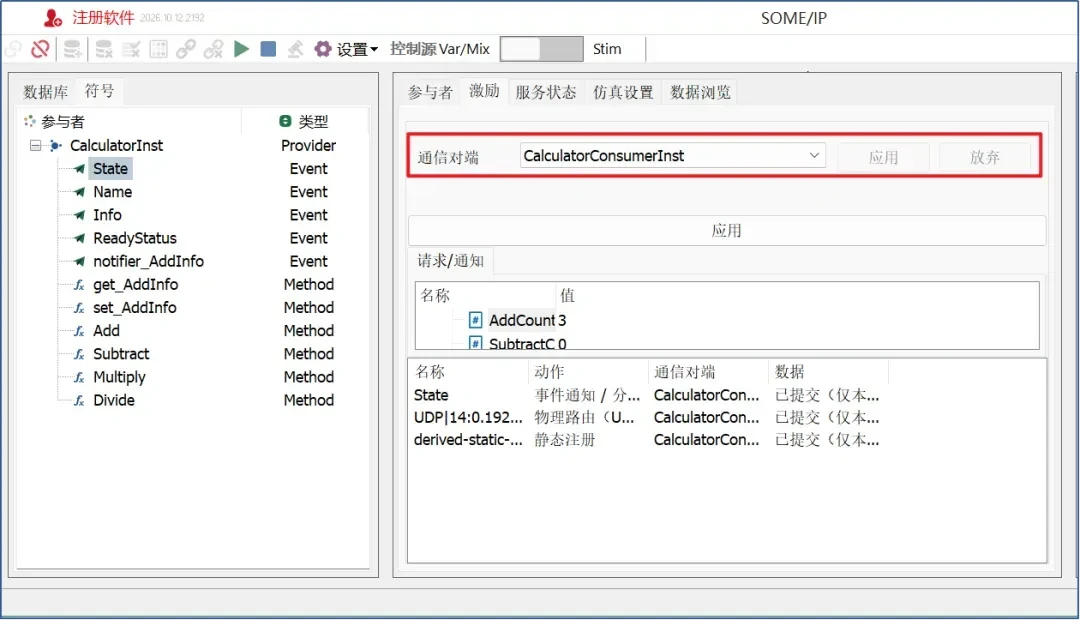The width and height of the screenshot is (1080, 620).
Task: Toggle the Var/Mix to Stim control switch
Action: pyautogui.click(x=541, y=49)
